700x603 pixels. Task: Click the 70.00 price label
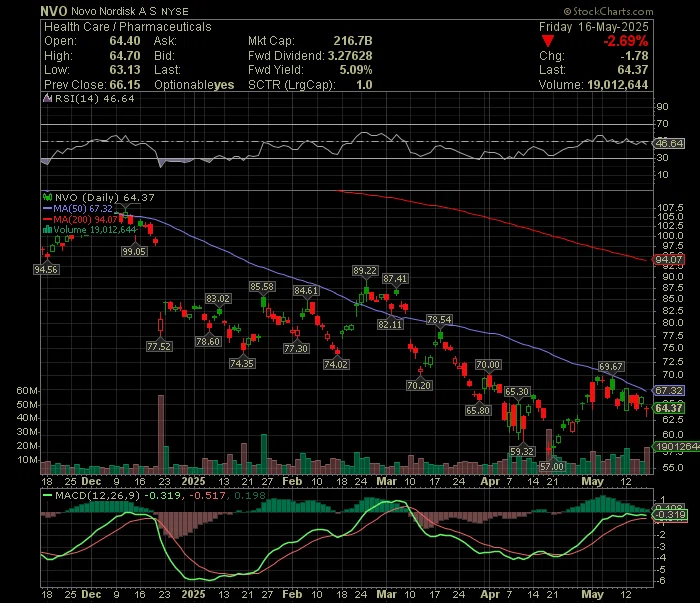click(x=488, y=365)
